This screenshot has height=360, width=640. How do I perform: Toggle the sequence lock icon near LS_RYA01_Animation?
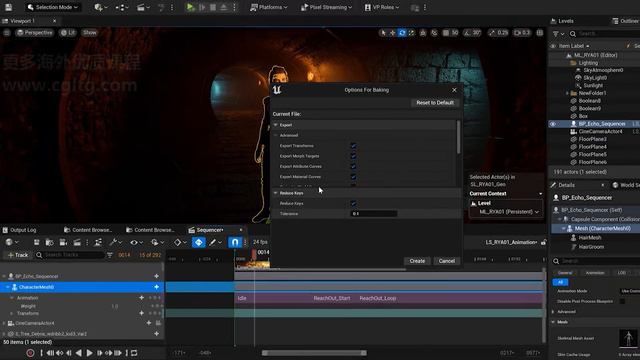(x=543, y=242)
